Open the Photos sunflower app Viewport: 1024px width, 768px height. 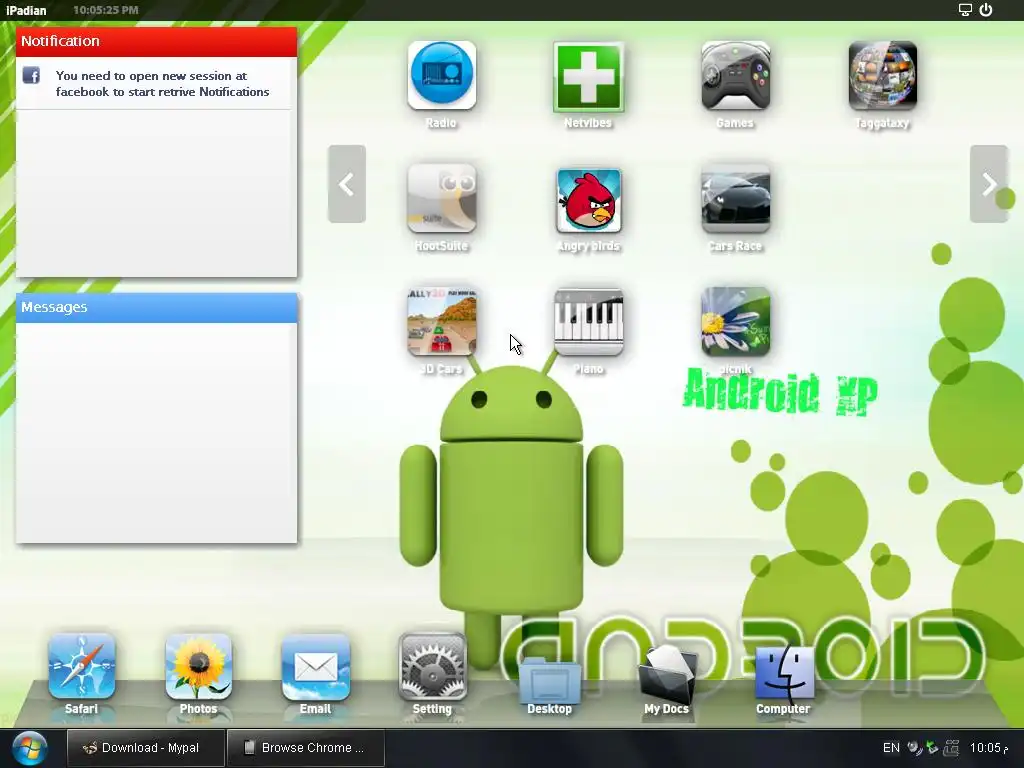(x=199, y=667)
